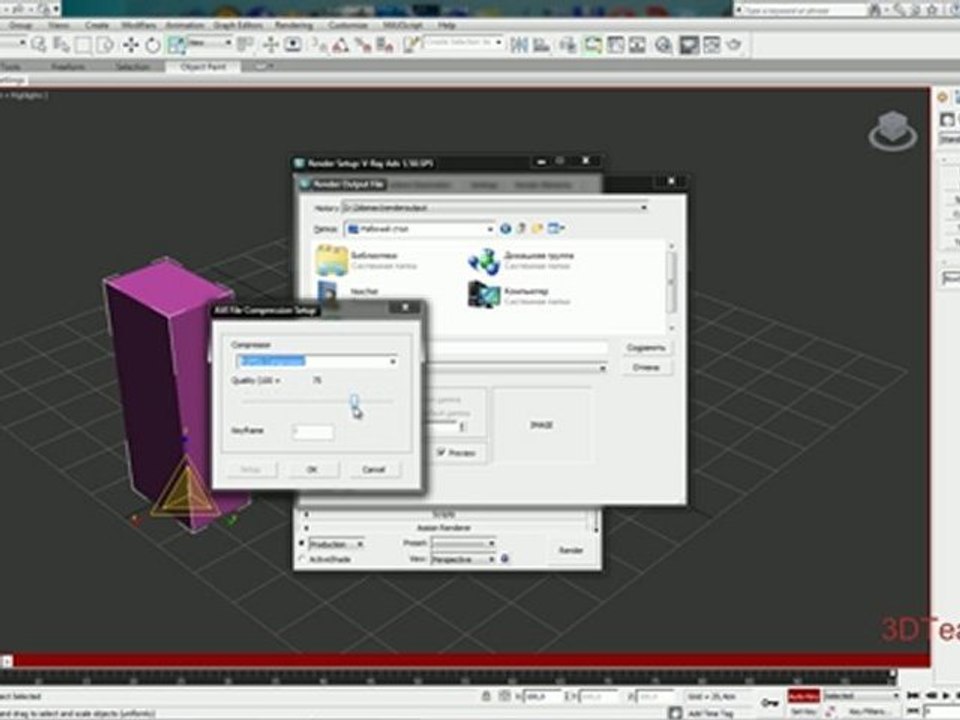Click the Render button in Render Setup
The width and height of the screenshot is (960, 720).
point(571,550)
